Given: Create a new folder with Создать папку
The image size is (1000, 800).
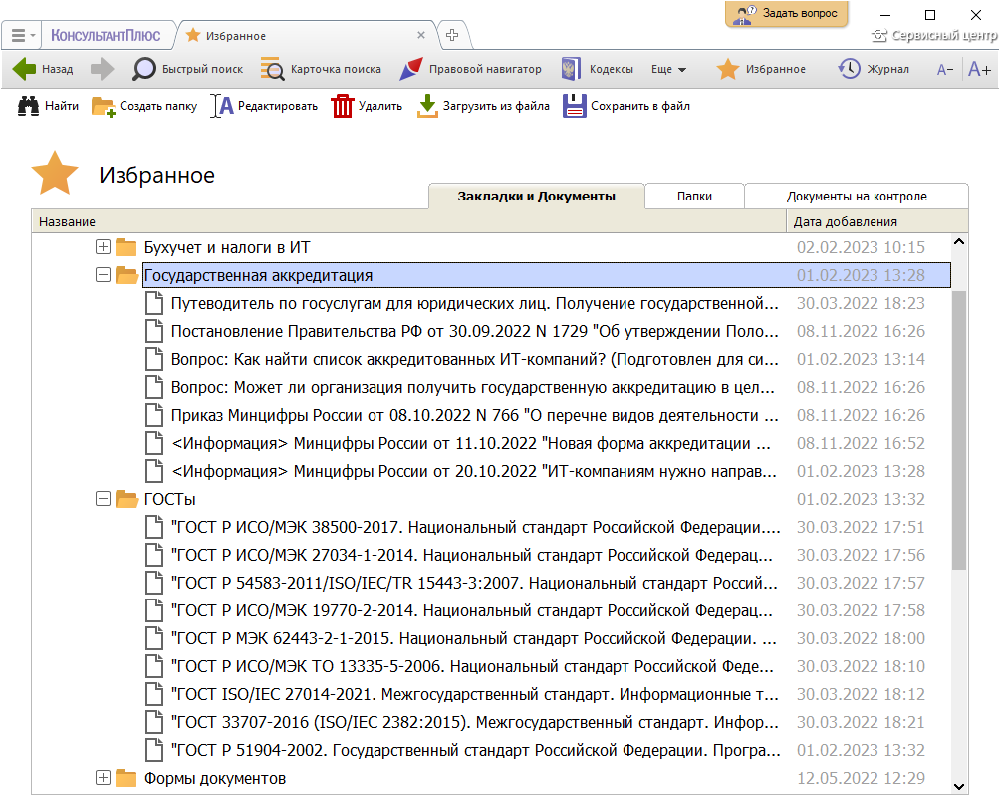Looking at the screenshot, I should point(104,106).
